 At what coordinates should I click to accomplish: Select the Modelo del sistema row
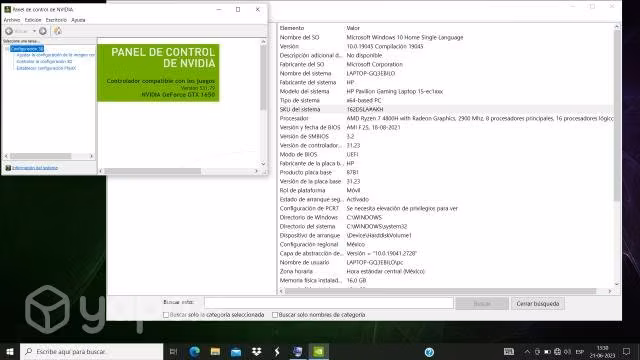(445, 91)
